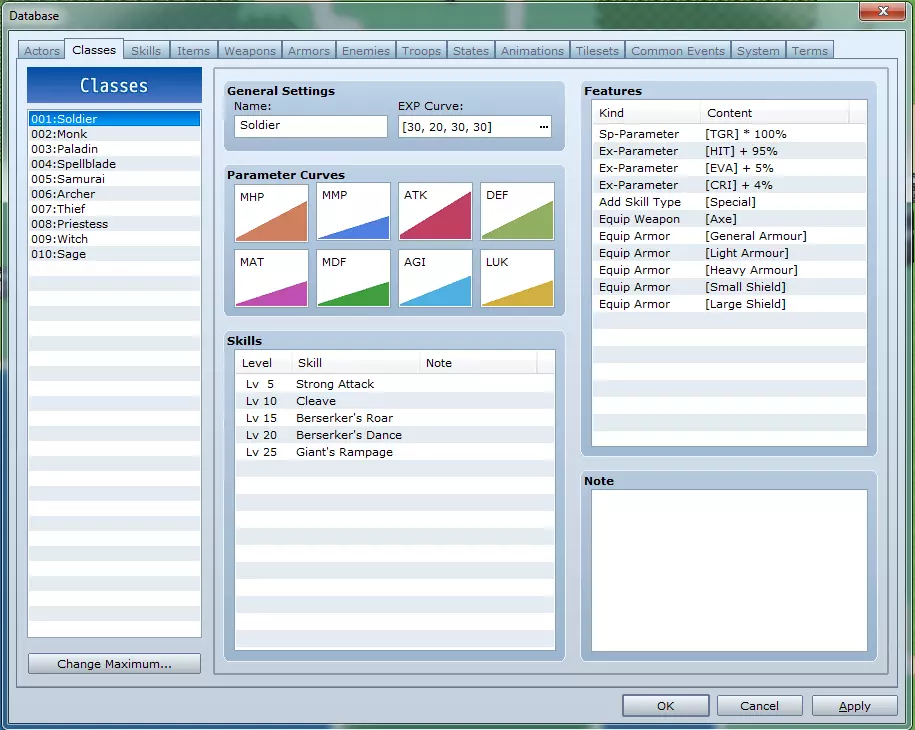Confirm with the OK button
Viewport: 915px width, 730px height.
[665, 706]
